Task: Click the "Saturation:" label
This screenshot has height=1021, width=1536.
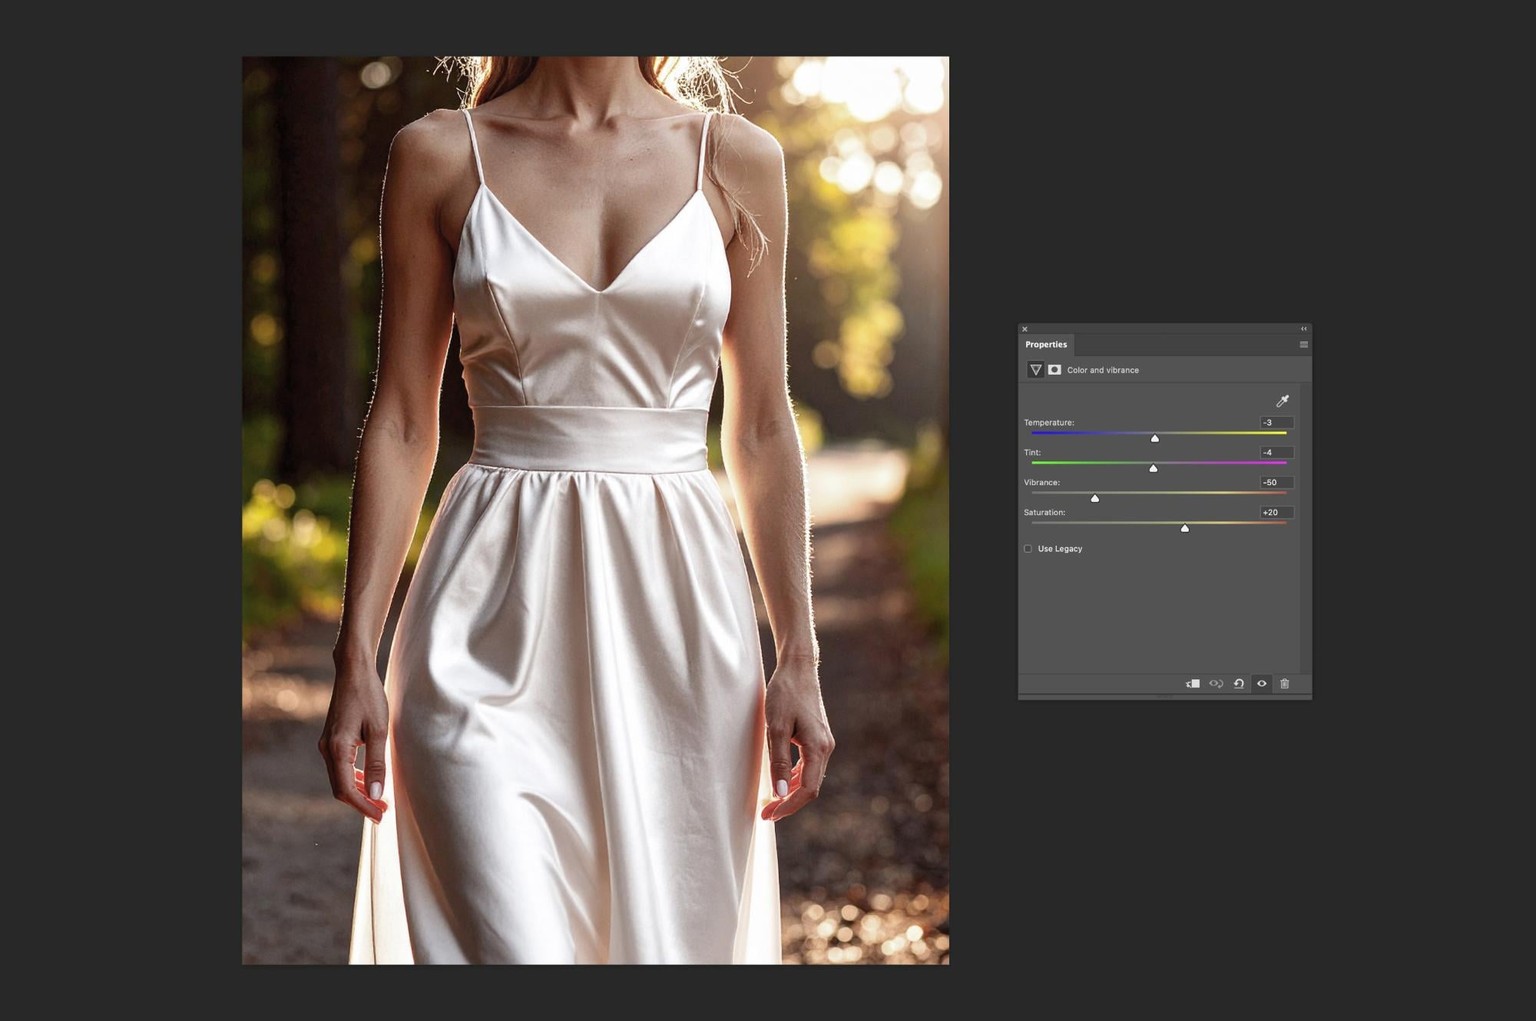Action: [1045, 513]
